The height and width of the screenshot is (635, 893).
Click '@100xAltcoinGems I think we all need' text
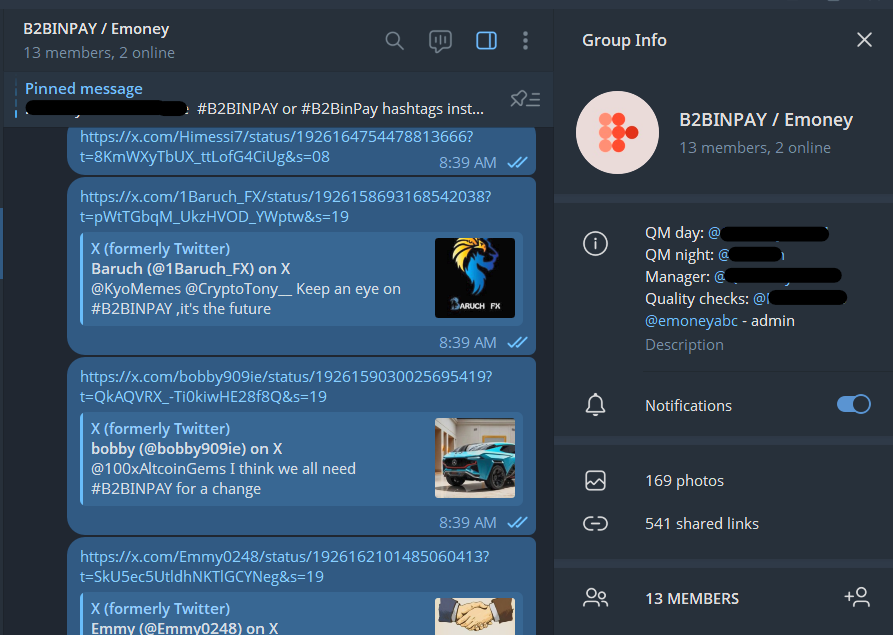point(223,469)
